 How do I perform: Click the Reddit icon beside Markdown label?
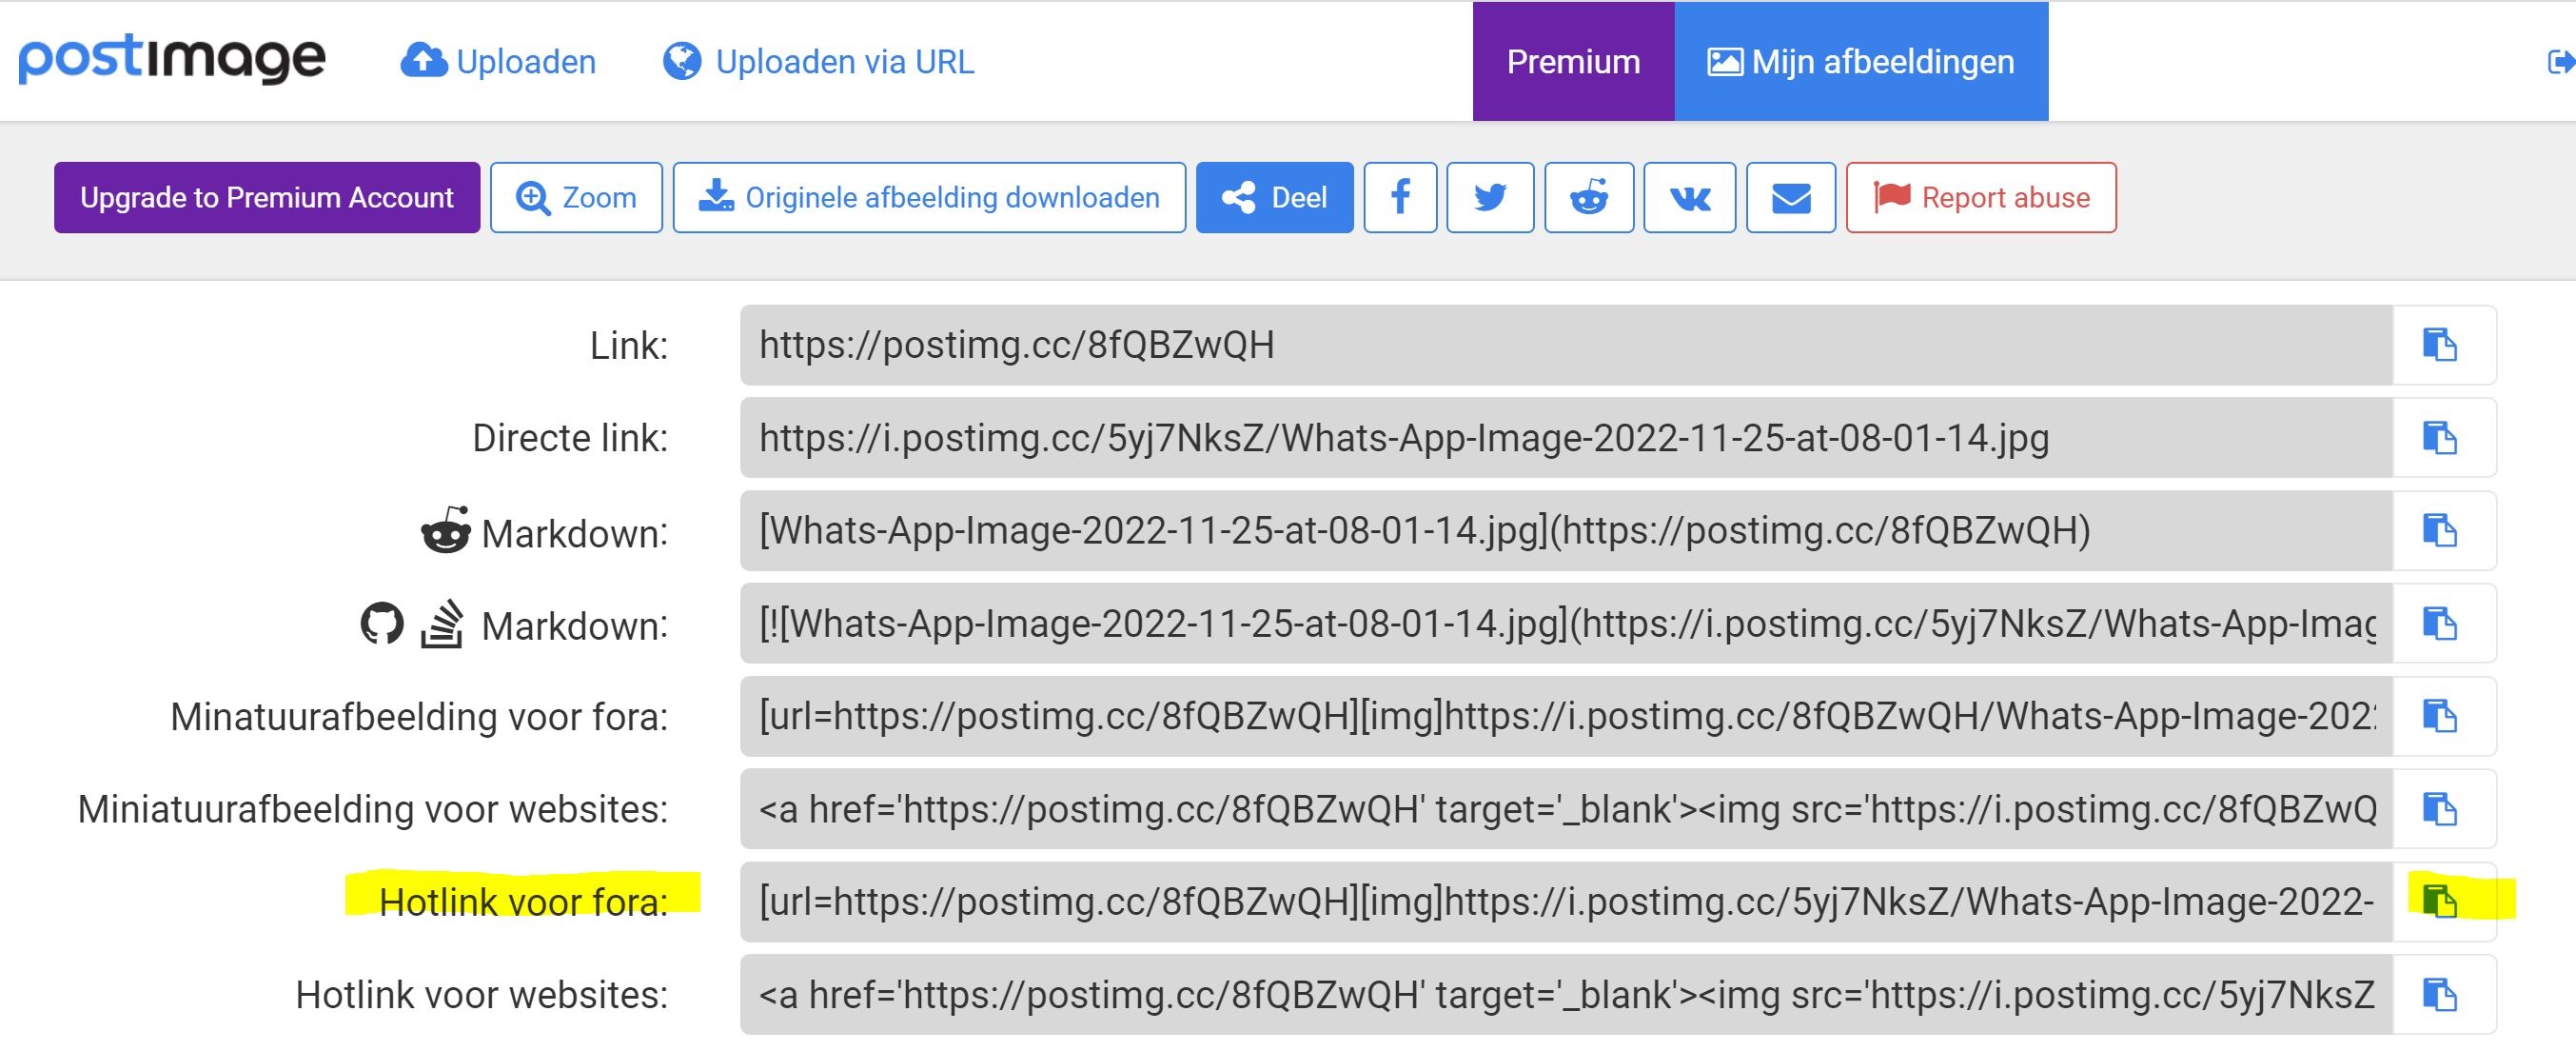pyautogui.click(x=446, y=530)
